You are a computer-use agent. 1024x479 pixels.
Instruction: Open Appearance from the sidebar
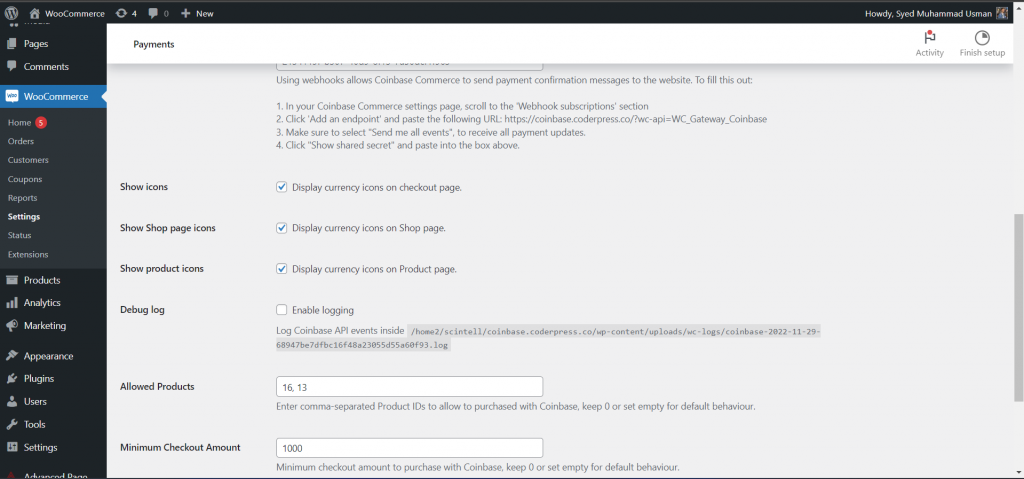coord(48,356)
